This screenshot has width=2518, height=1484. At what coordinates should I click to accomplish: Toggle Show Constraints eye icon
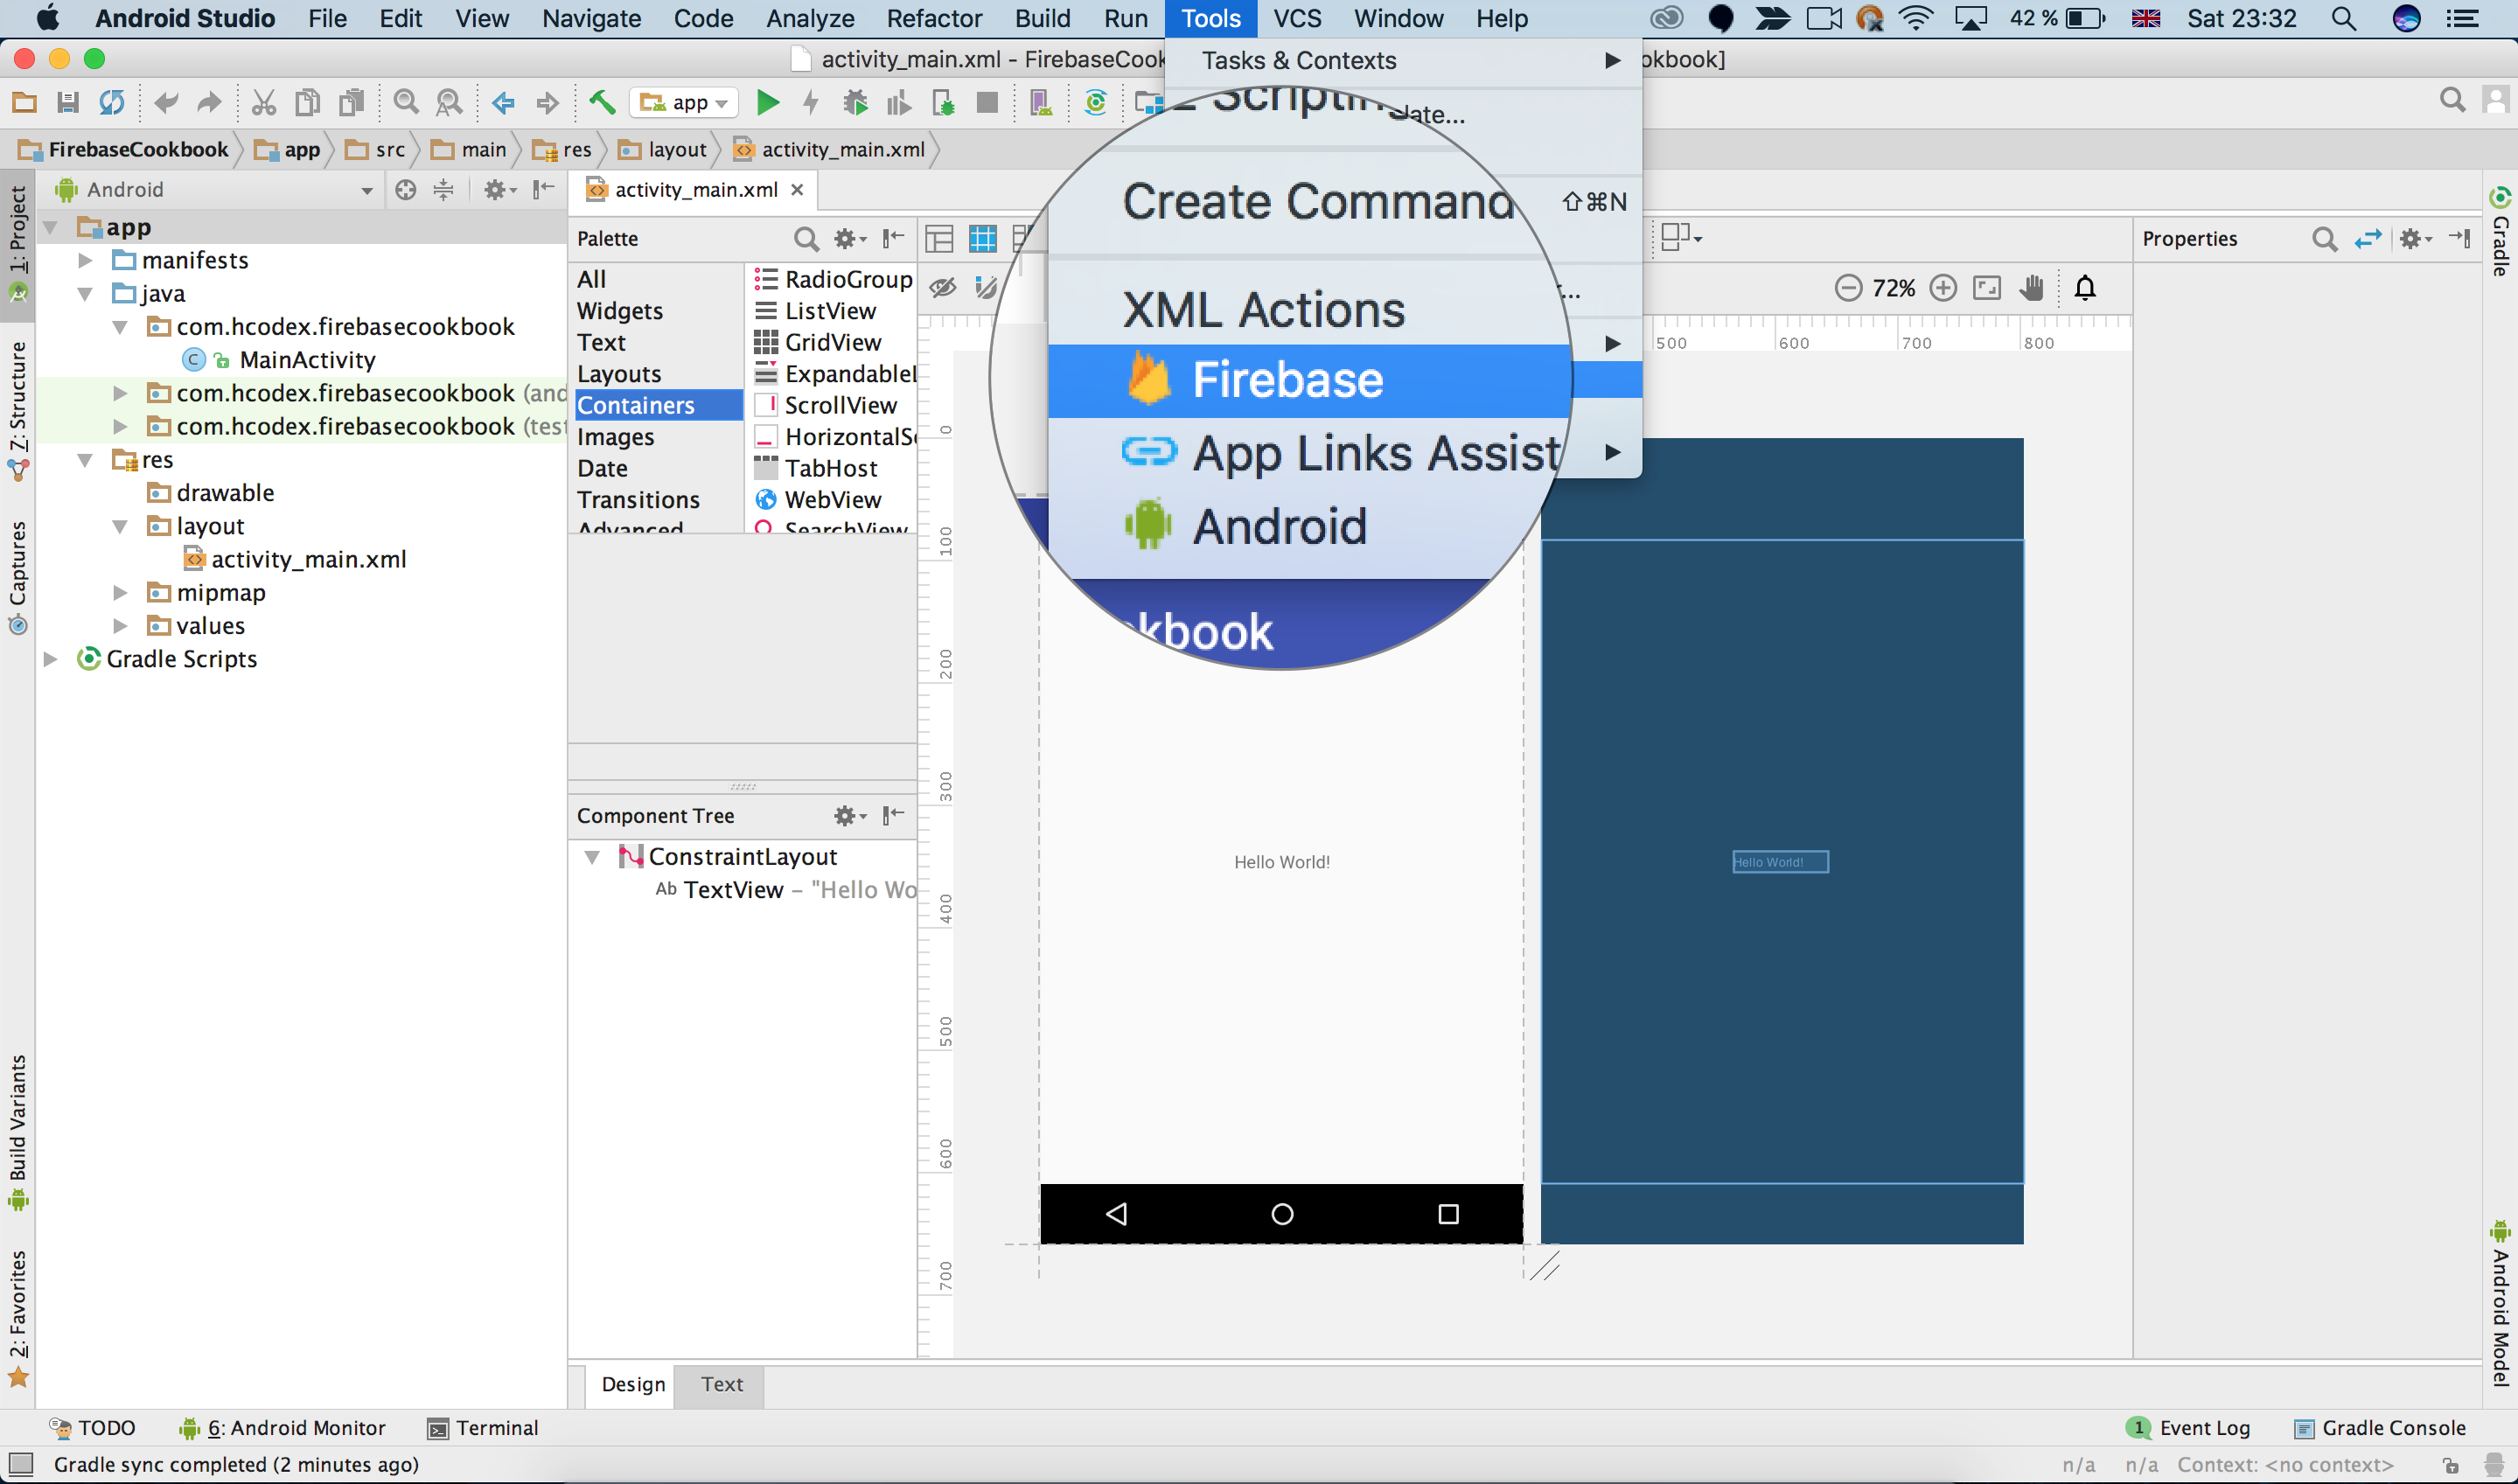942,288
